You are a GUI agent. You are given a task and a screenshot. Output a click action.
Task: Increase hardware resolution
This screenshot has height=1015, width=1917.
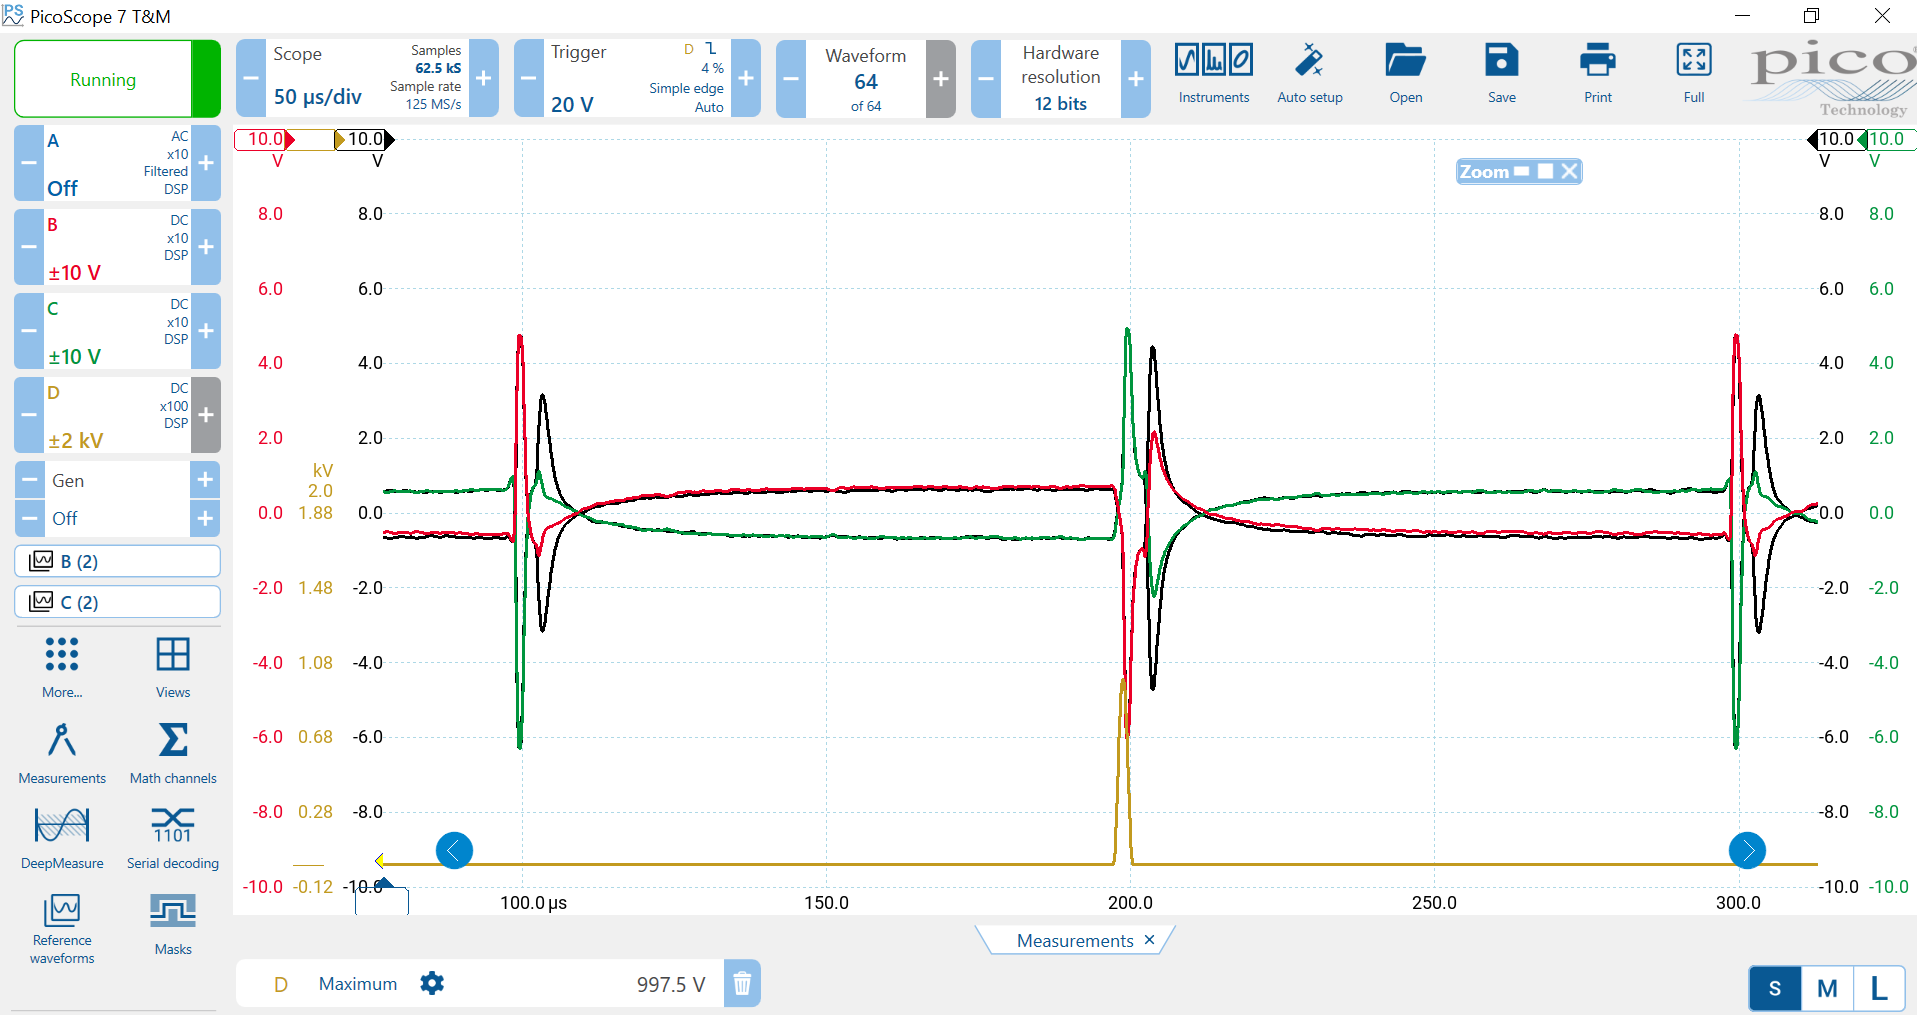pos(1136,78)
